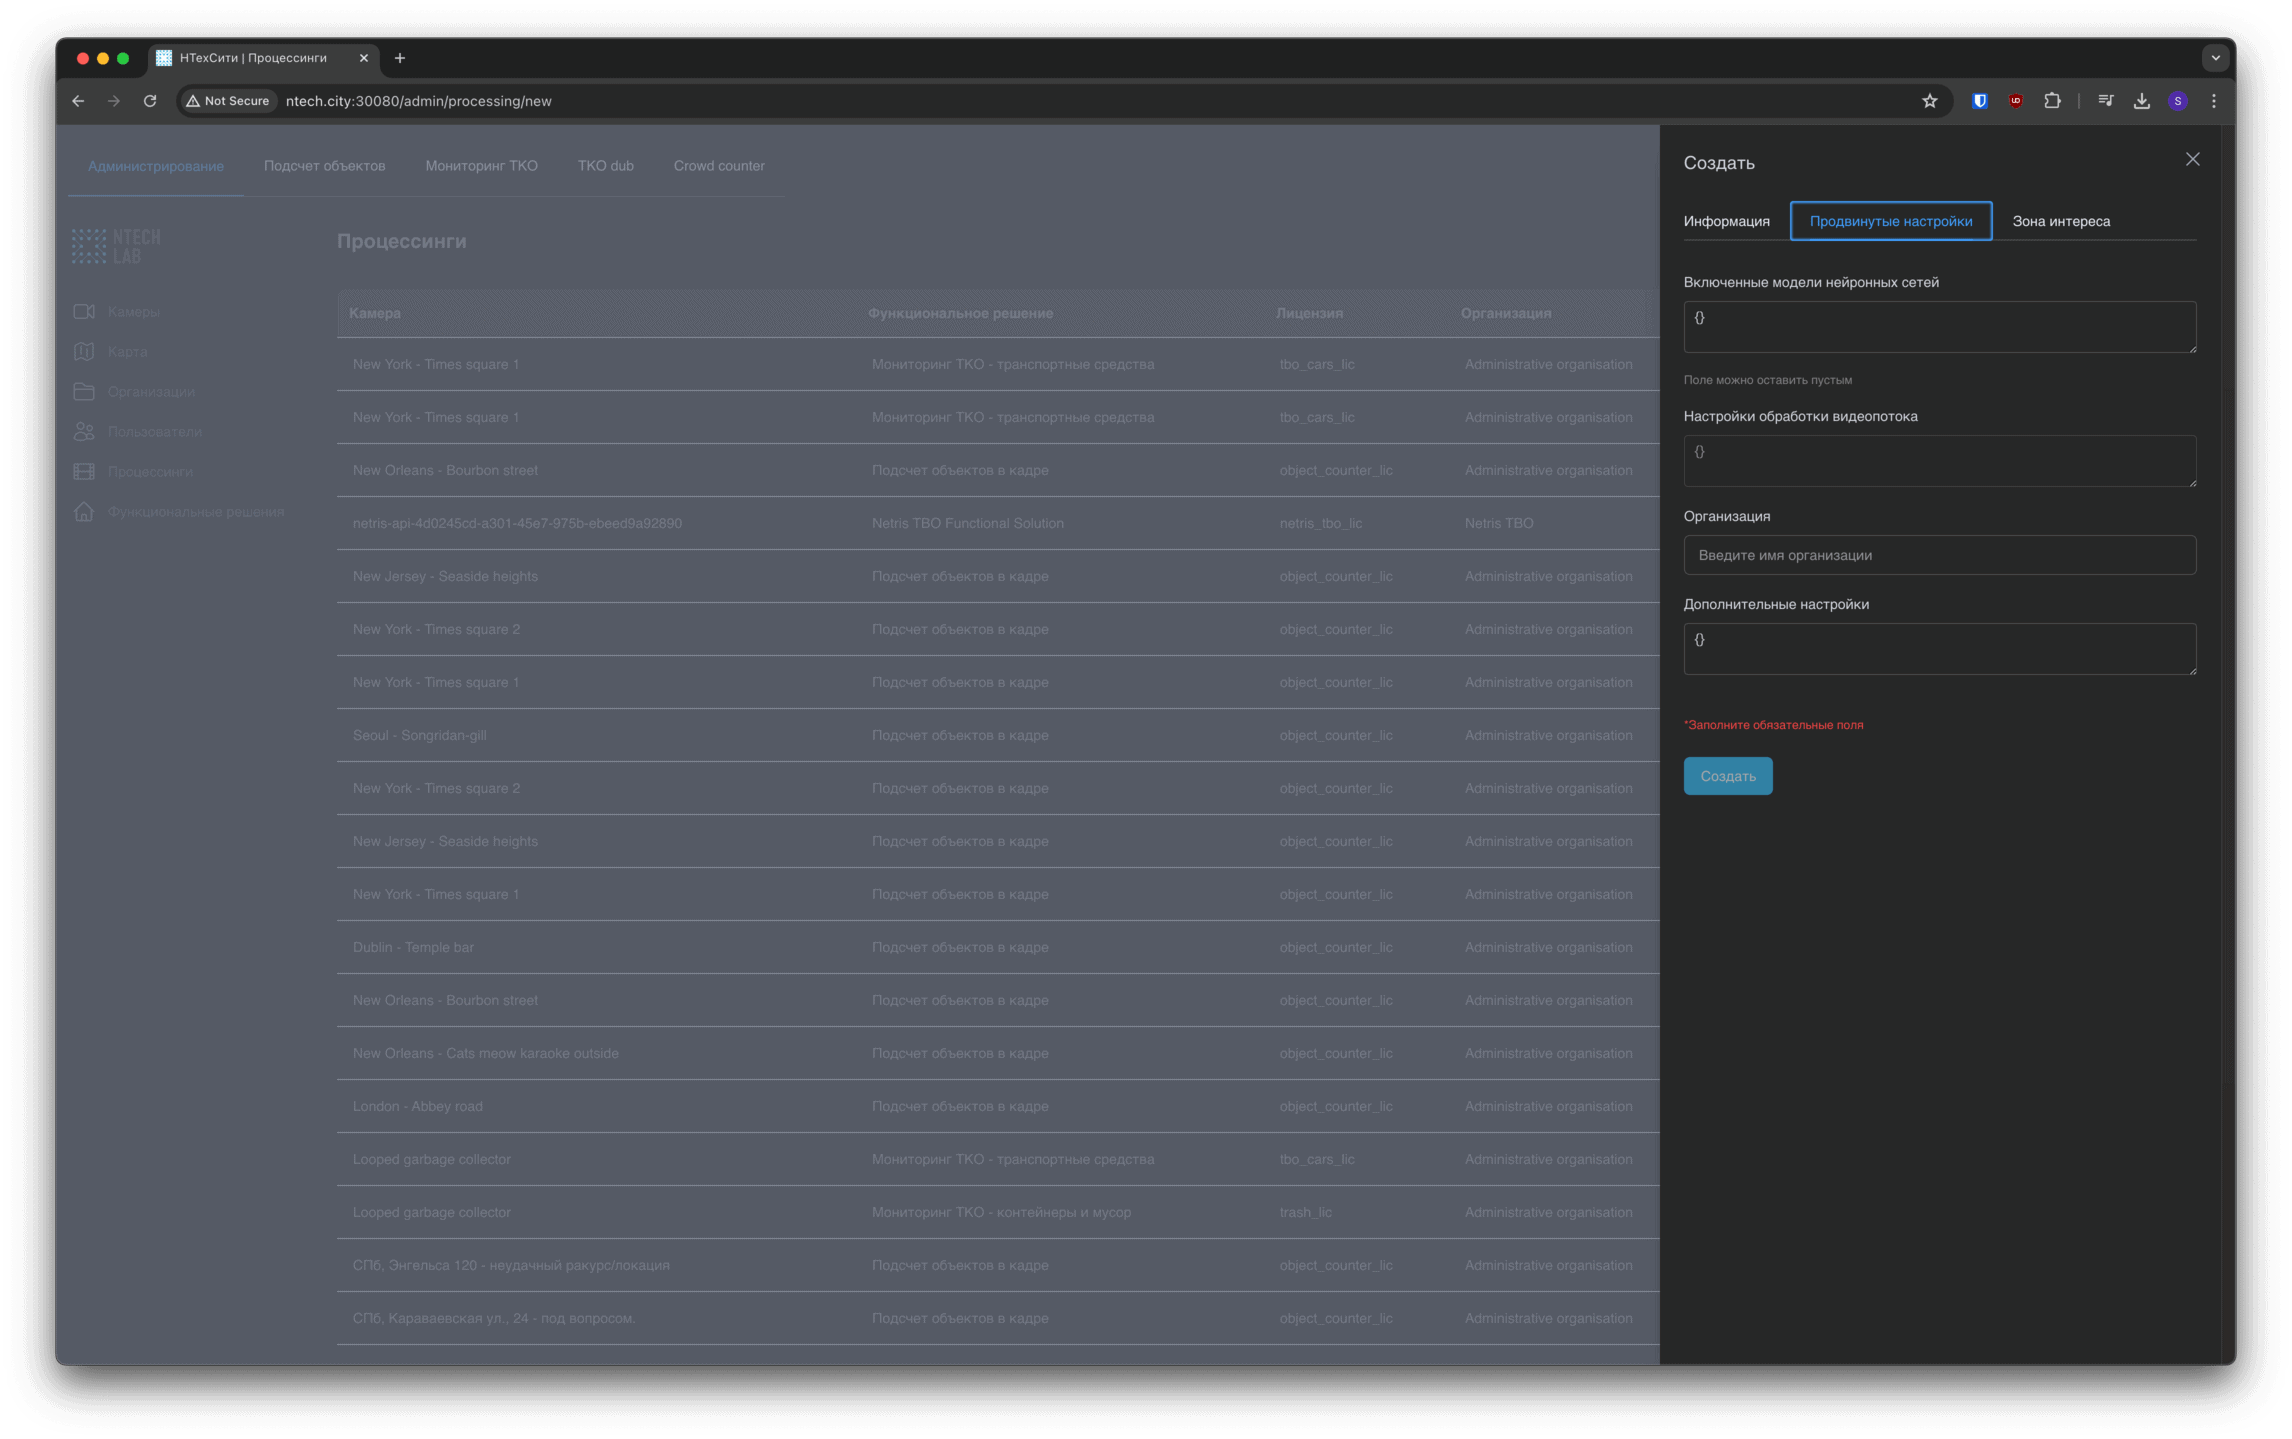Open the Chrome three-dot menu

click(2213, 101)
